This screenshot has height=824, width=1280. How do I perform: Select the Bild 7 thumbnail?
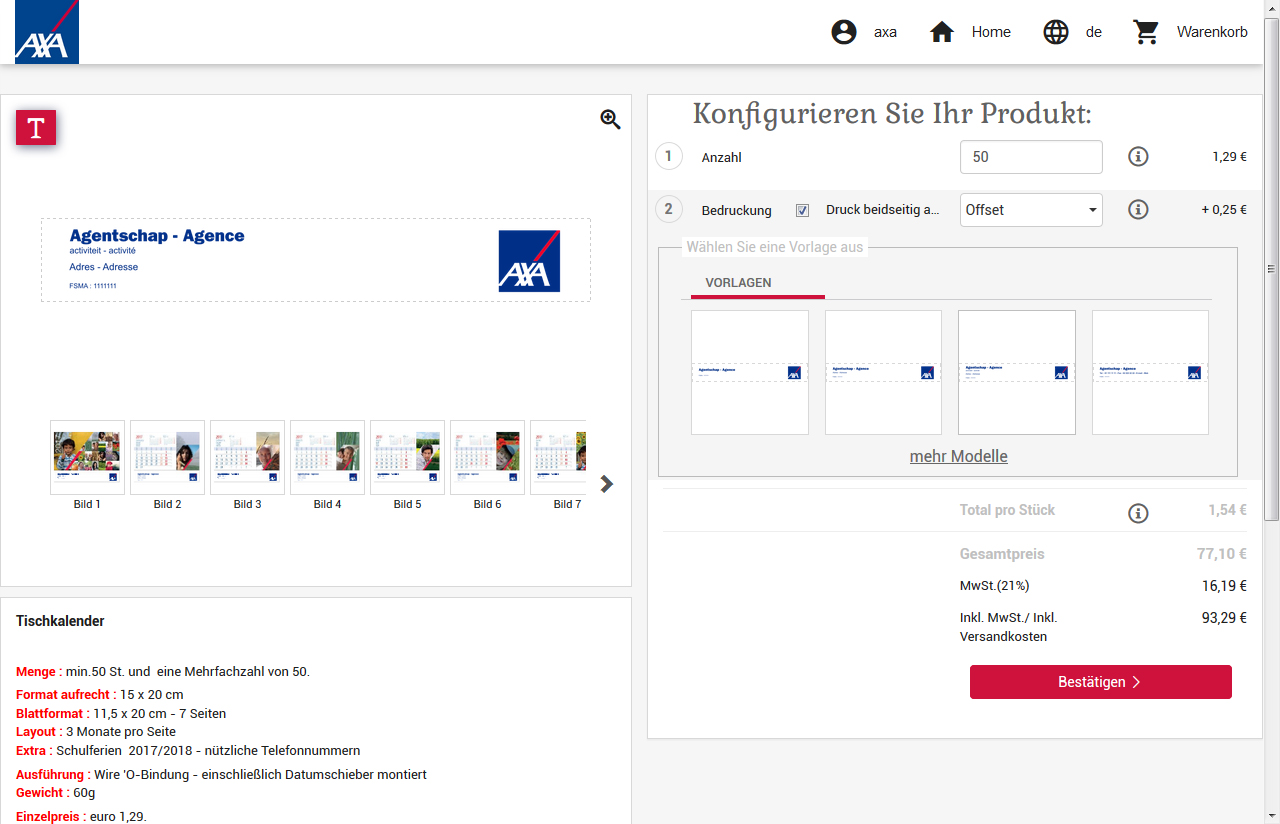point(558,457)
